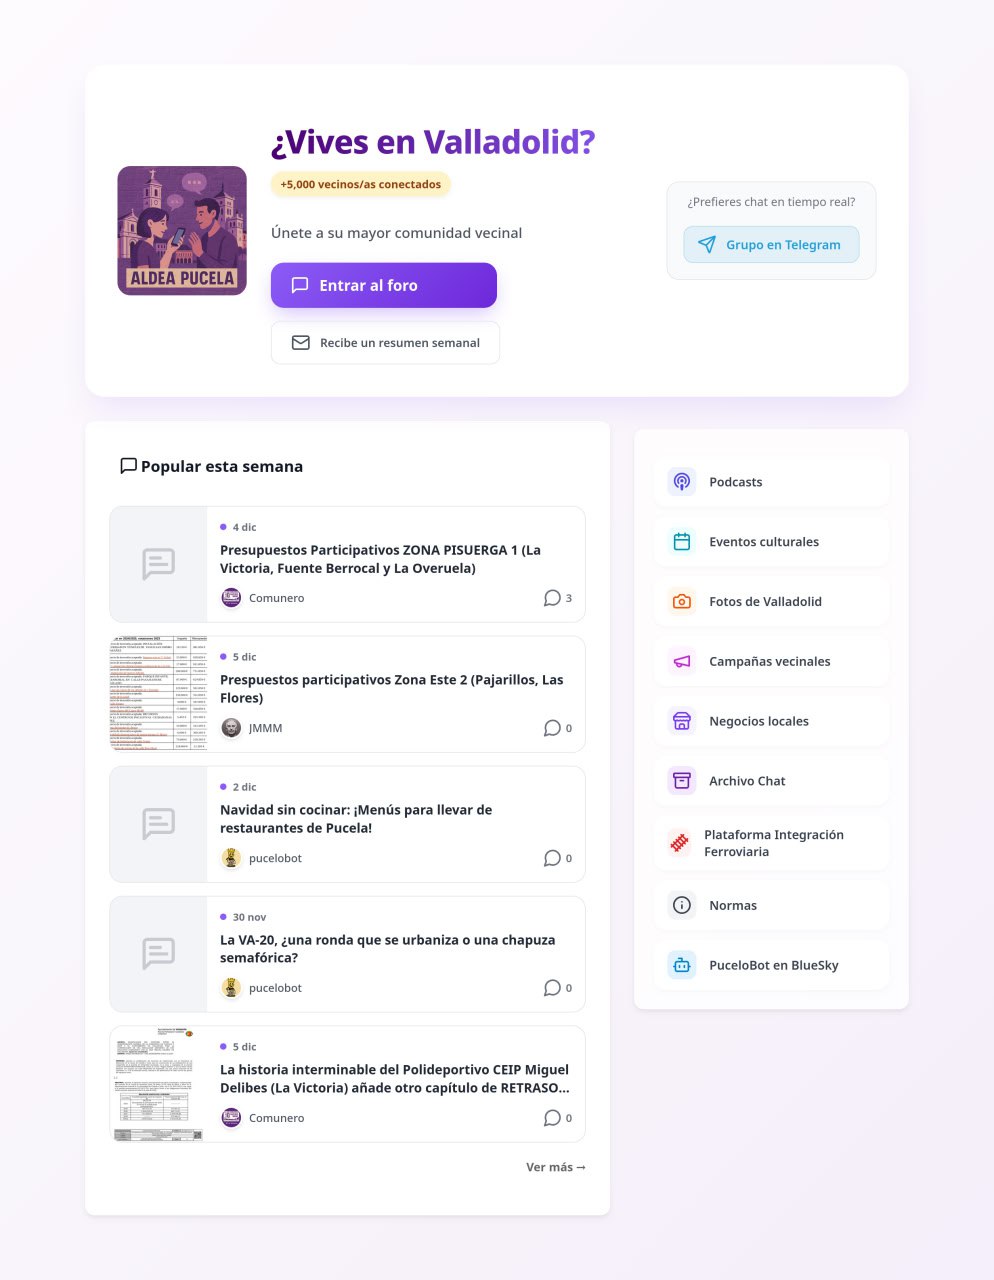Image resolution: width=994 pixels, height=1280 pixels.
Task: Click the Normas info icon
Action: click(x=682, y=905)
